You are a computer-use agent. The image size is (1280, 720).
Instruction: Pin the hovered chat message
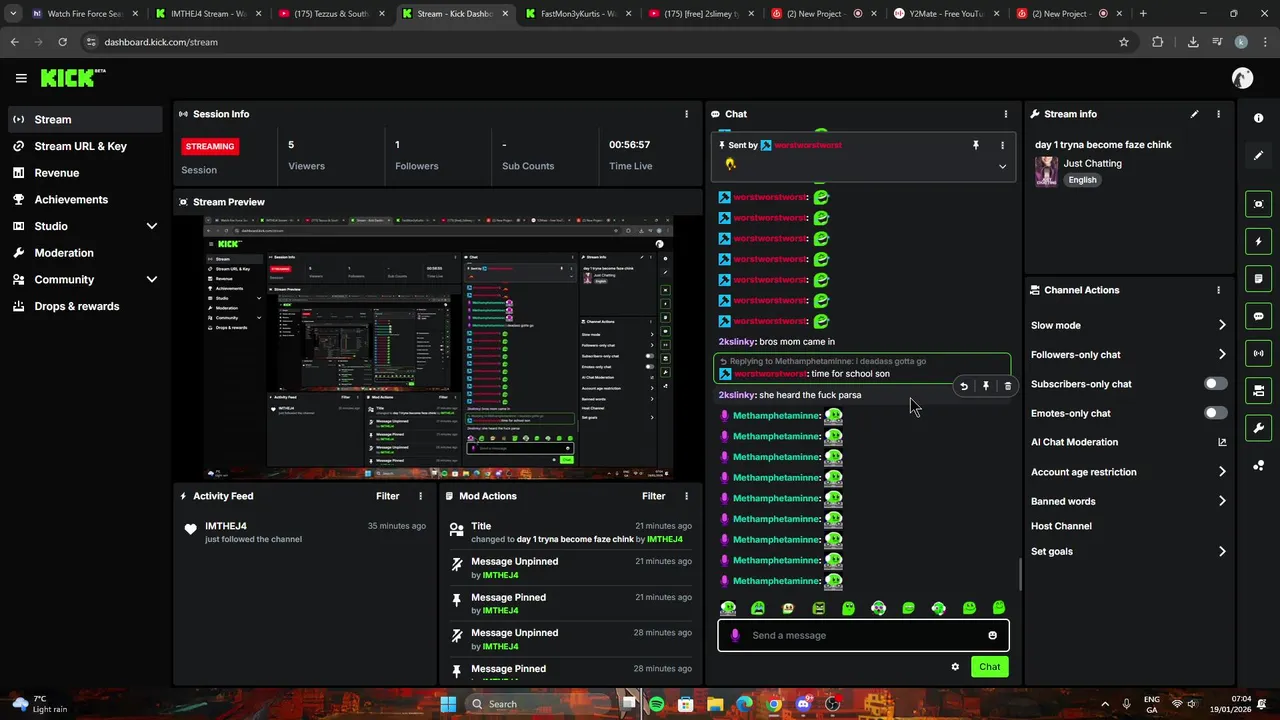click(986, 386)
